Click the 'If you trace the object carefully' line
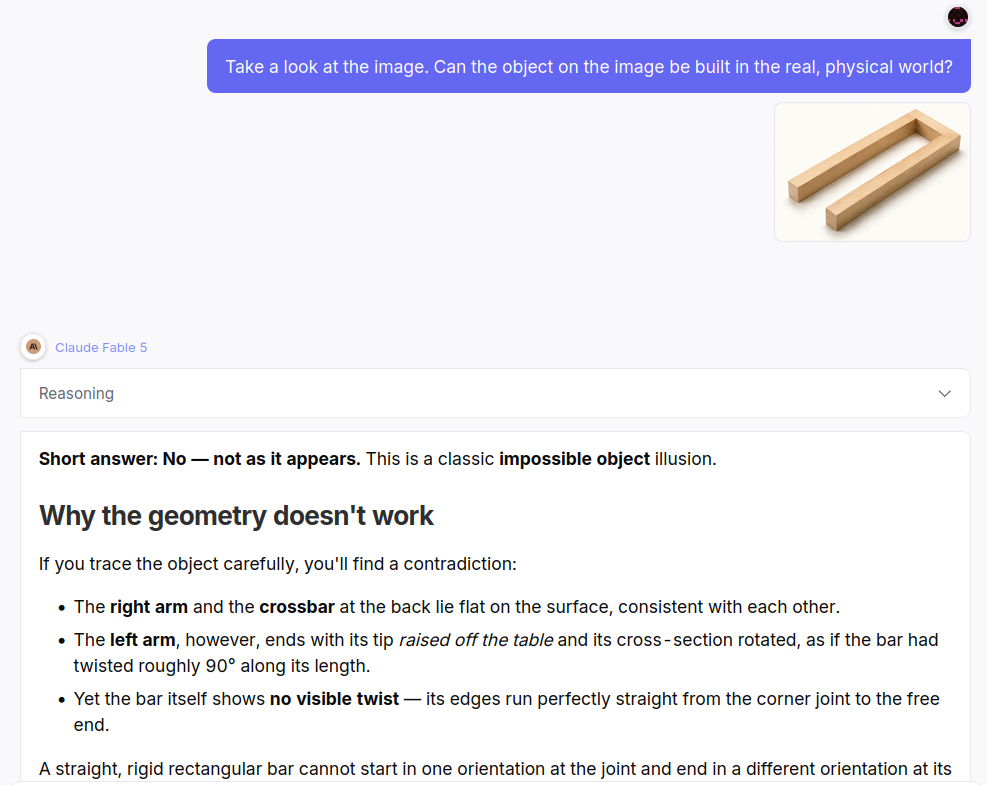The width and height of the screenshot is (987, 785). click(278, 563)
